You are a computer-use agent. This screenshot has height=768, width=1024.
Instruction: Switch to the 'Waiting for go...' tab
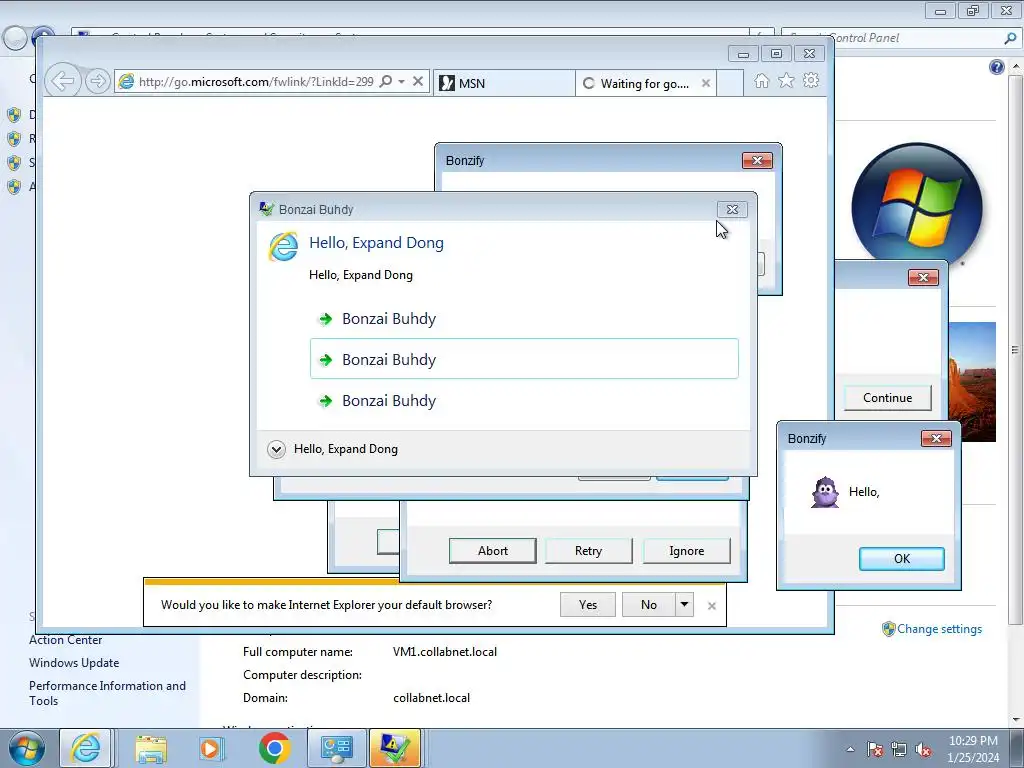click(645, 83)
